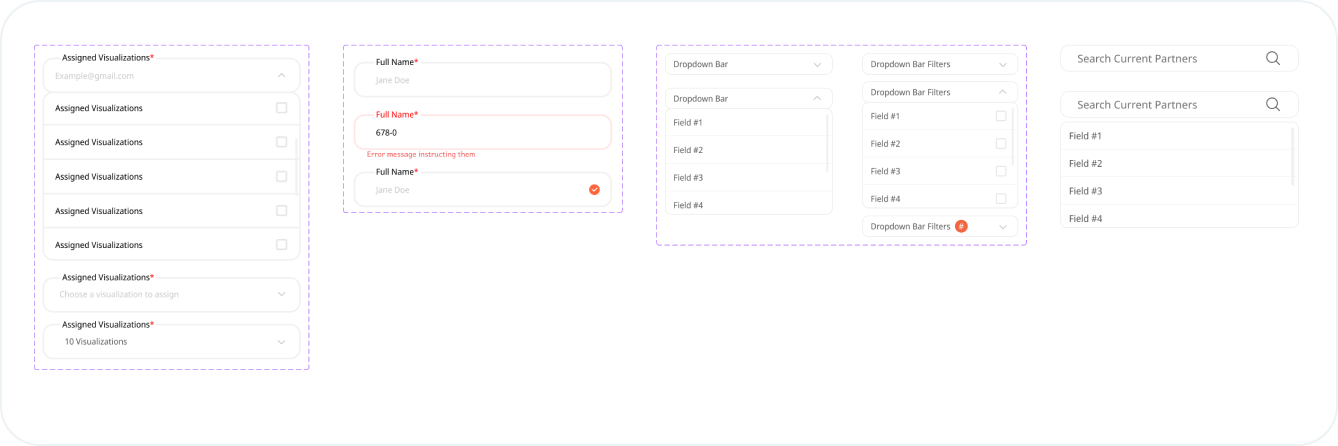Click the scrollbar in the search results list
The height and width of the screenshot is (446, 1338).
(1294, 155)
